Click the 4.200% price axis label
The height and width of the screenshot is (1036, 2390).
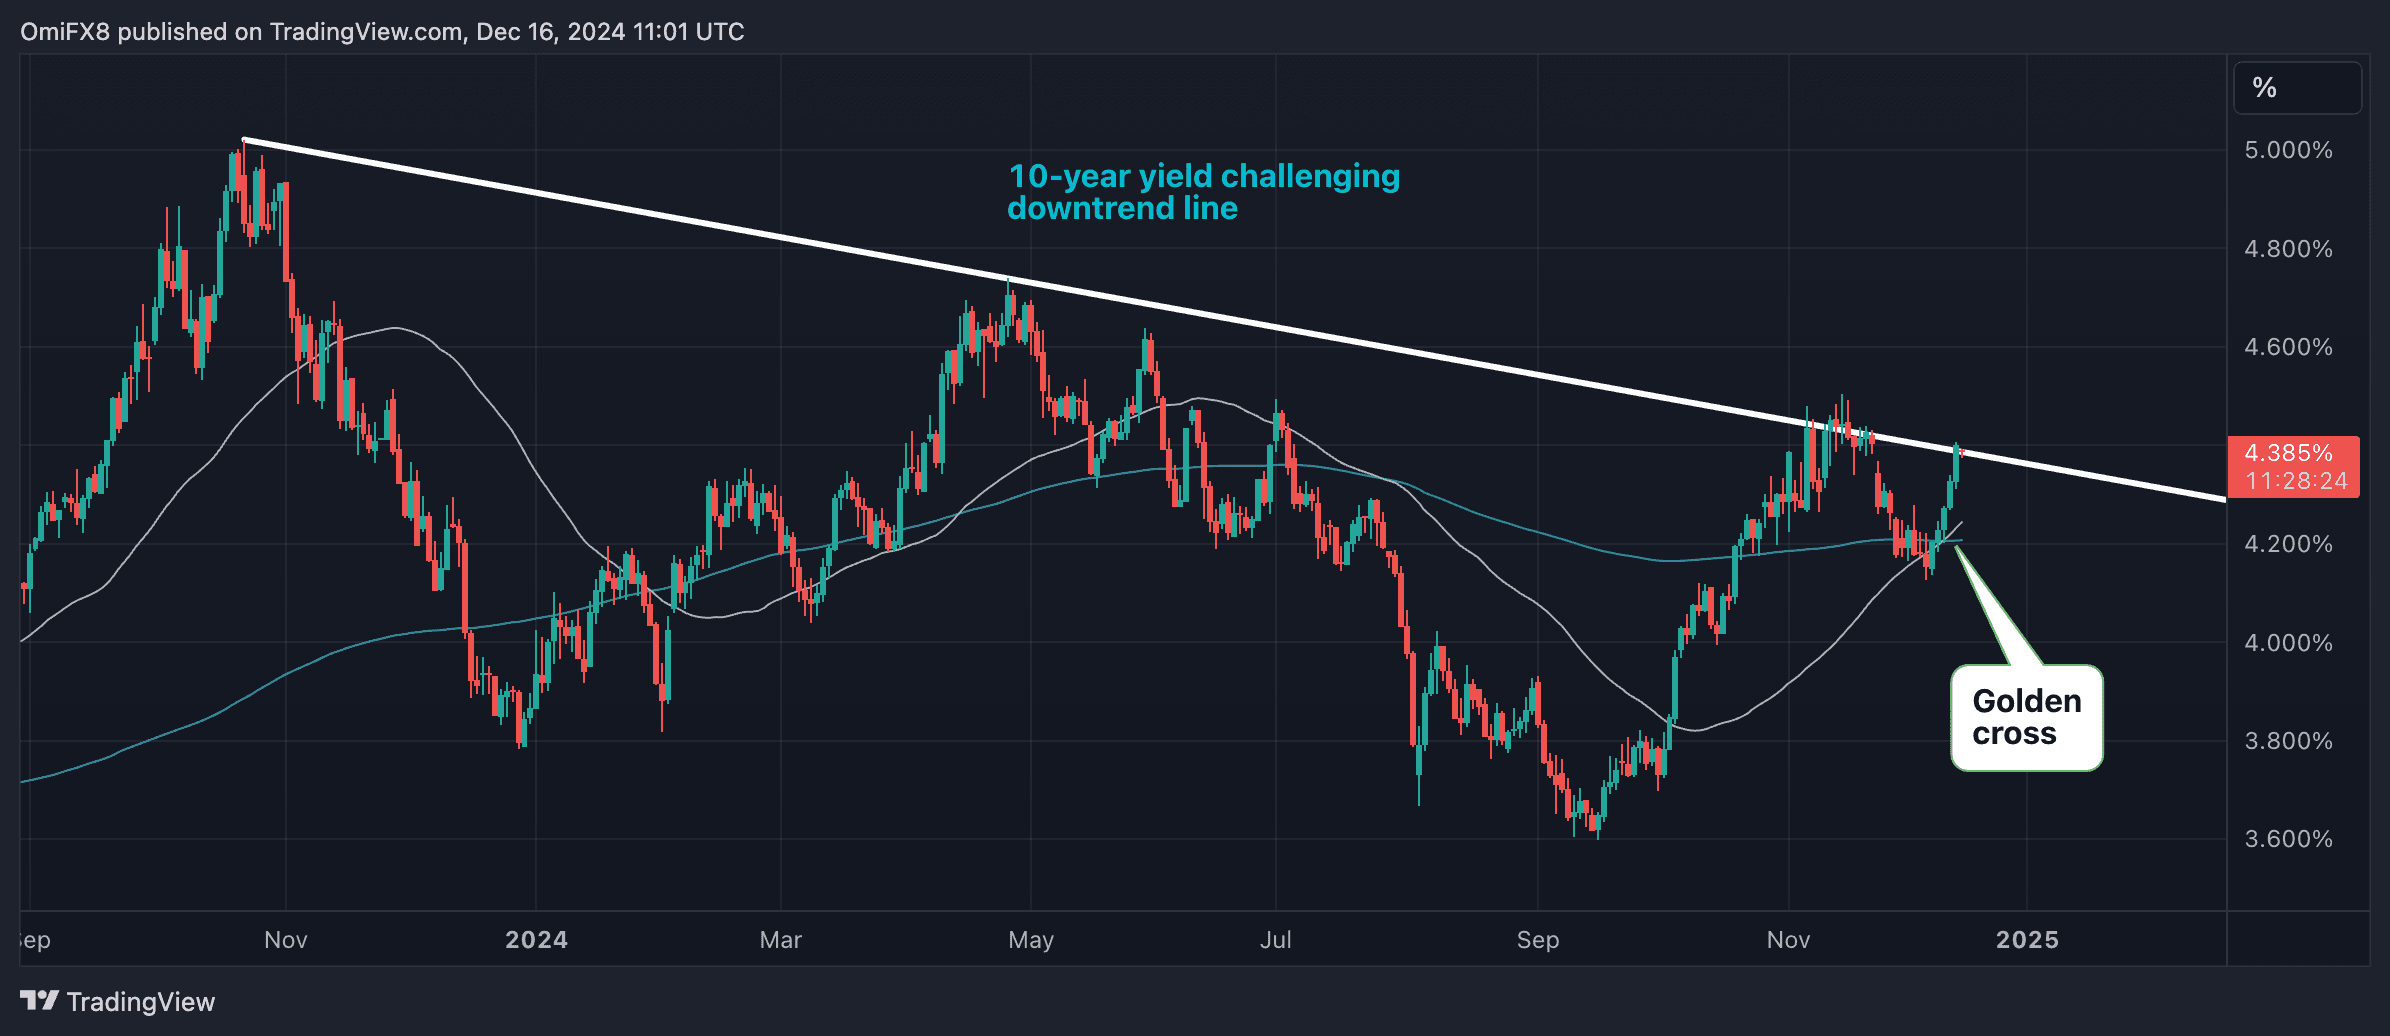point(2289,544)
